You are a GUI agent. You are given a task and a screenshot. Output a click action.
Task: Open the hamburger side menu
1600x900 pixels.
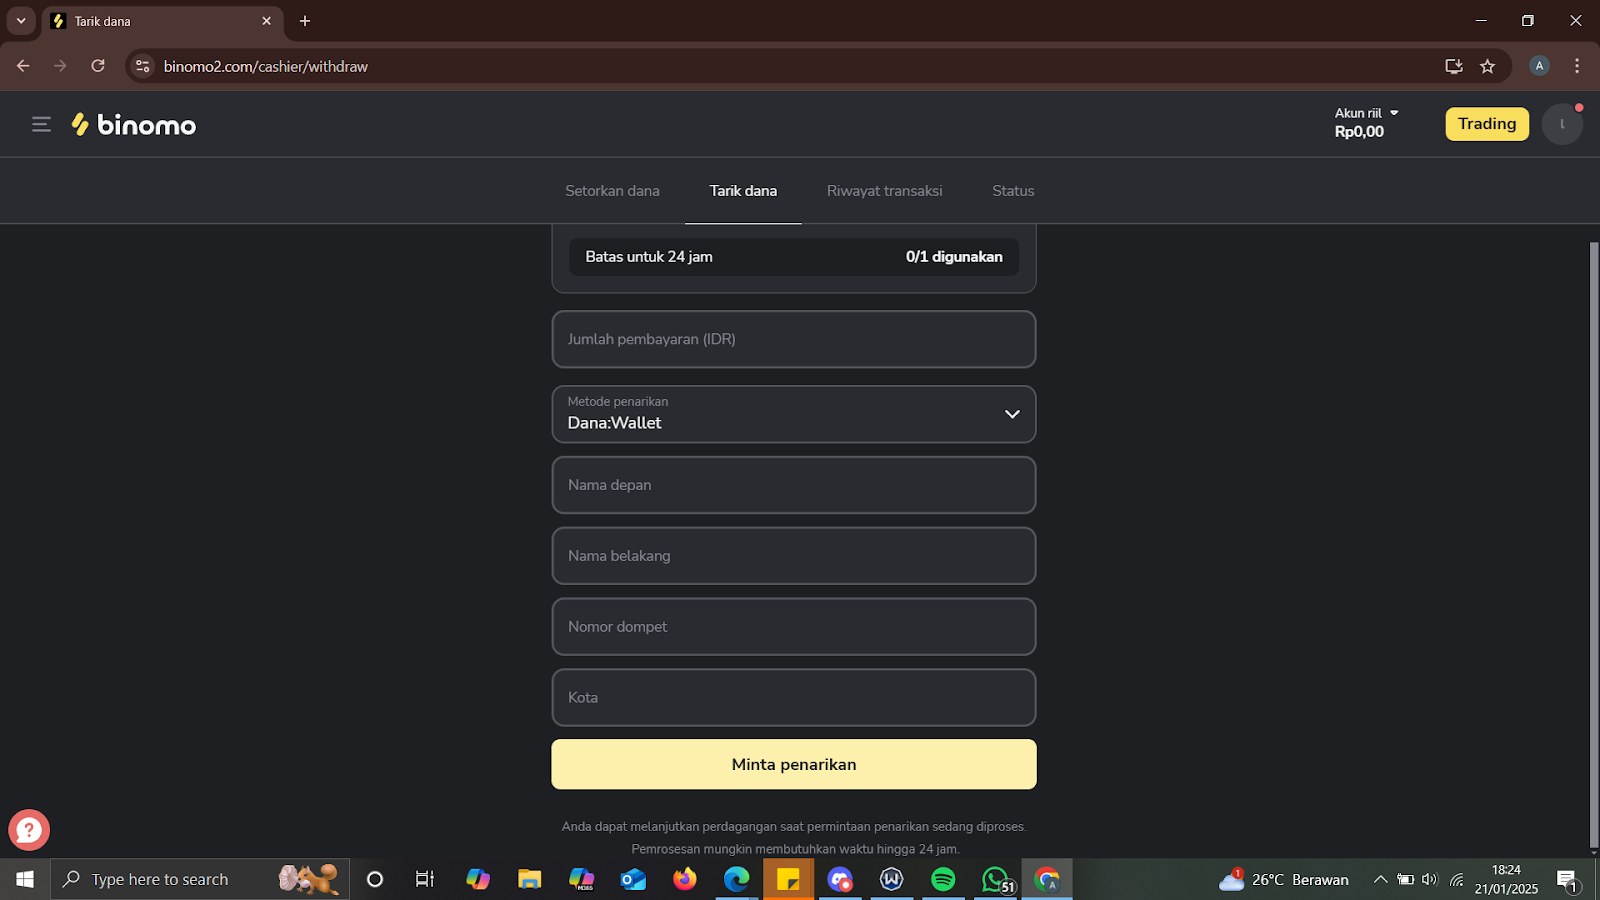[x=41, y=124]
